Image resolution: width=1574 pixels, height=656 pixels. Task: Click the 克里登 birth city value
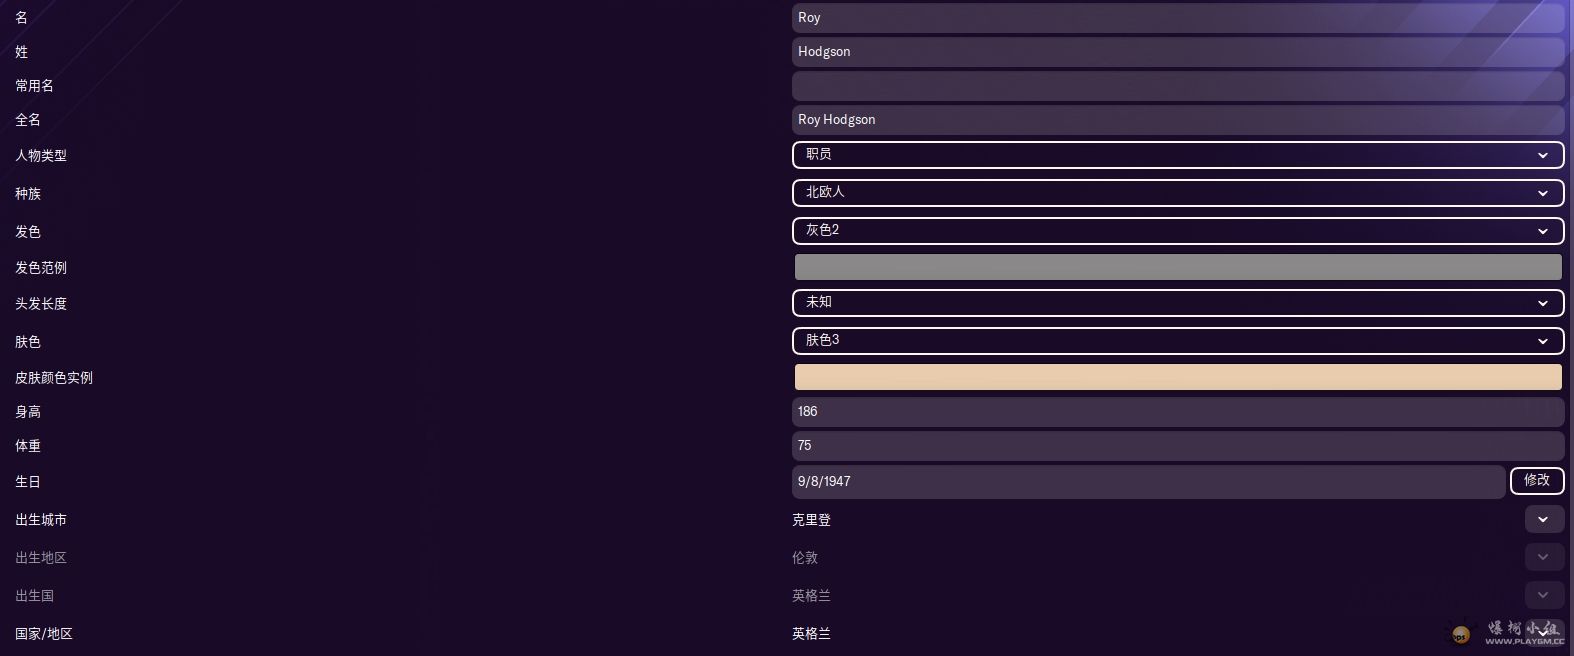[x=811, y=520]
